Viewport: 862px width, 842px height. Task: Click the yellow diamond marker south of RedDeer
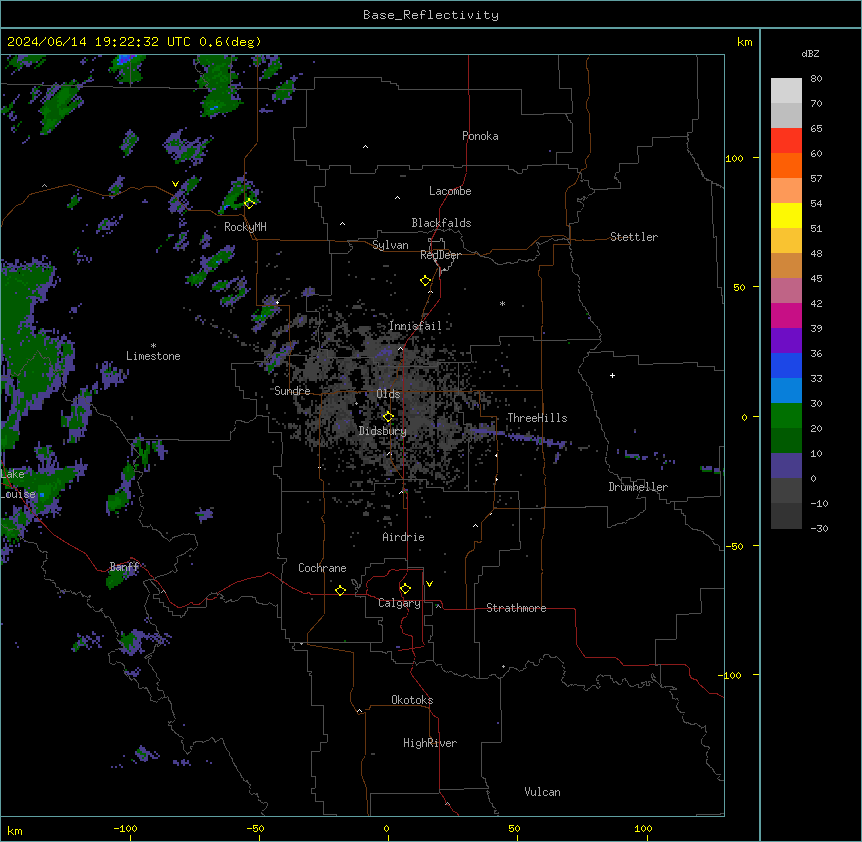[x=426, y=280]
